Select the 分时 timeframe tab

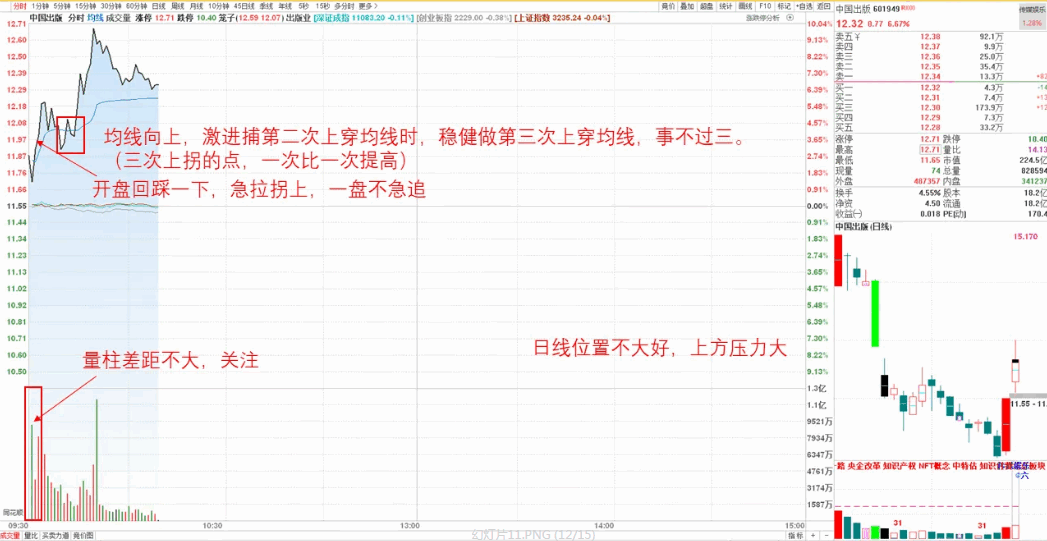coord(20,6)
